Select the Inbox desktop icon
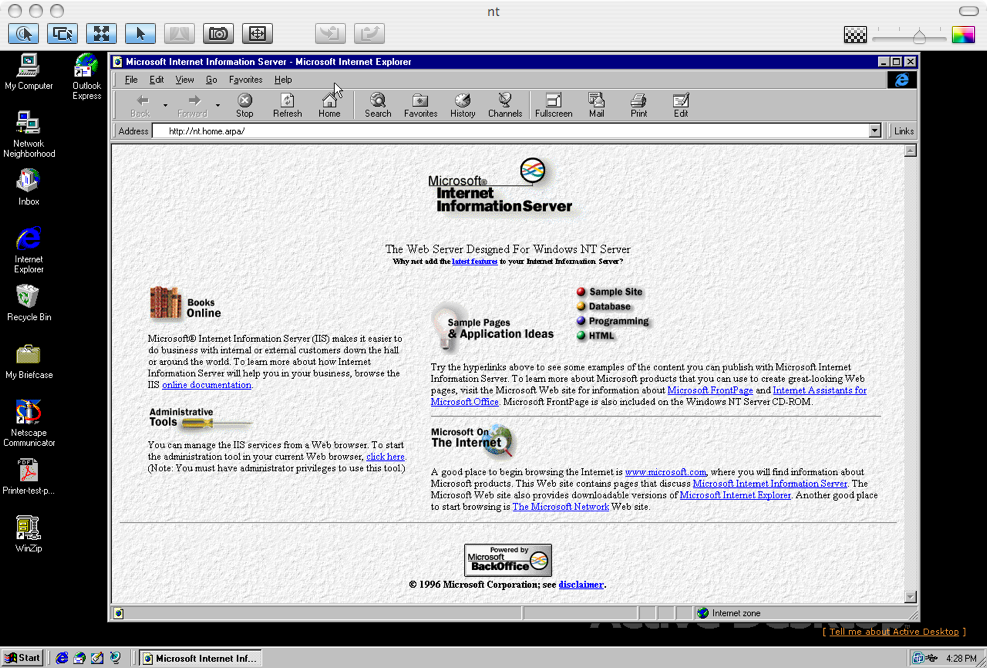The image size is (987, 668). [x=28, y=187]
